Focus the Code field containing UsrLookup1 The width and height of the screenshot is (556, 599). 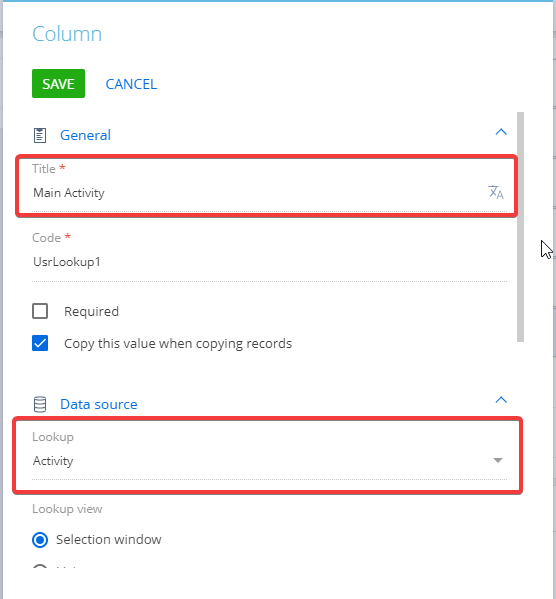pos(269,262)
